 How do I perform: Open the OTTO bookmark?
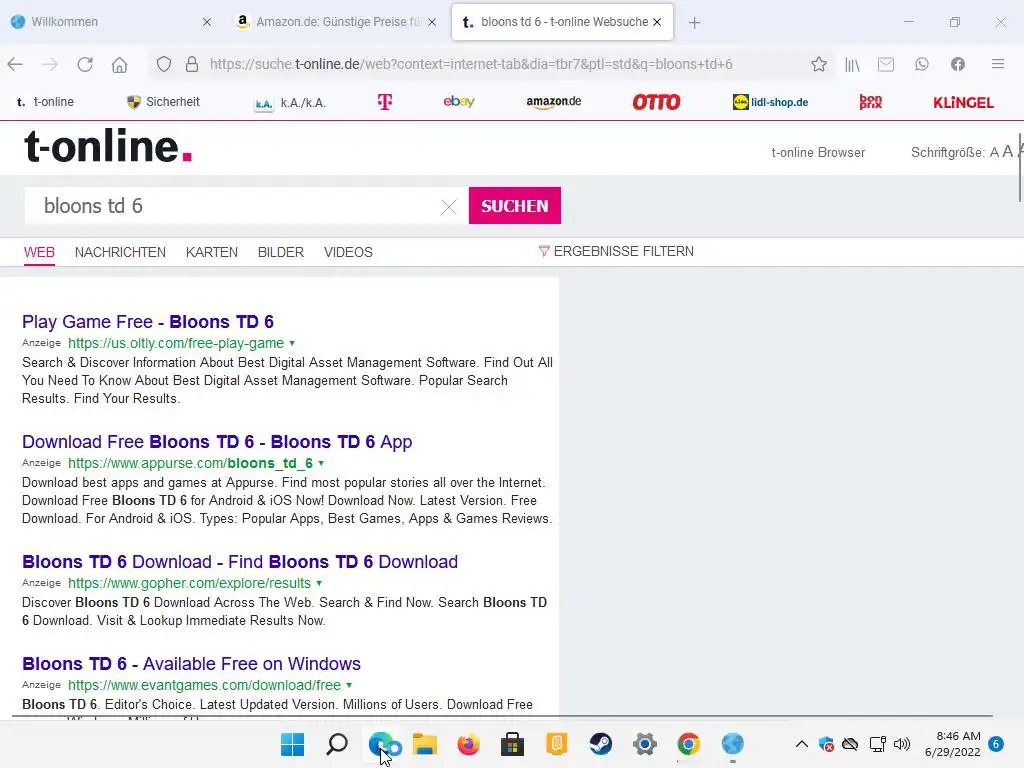(656, 102)
